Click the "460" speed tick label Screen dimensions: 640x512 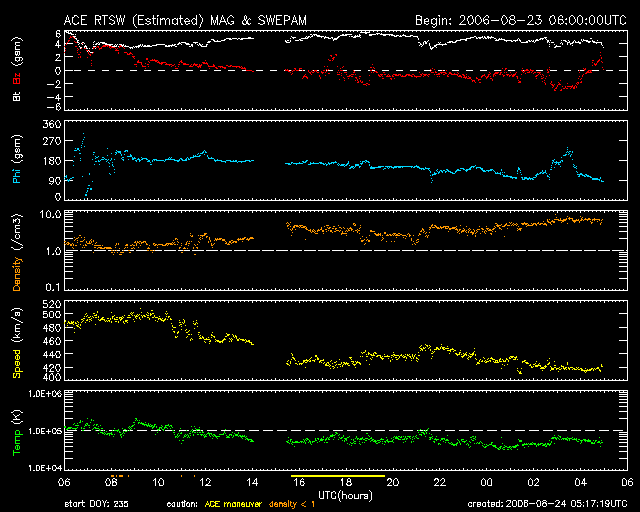[x=52, y=341]
